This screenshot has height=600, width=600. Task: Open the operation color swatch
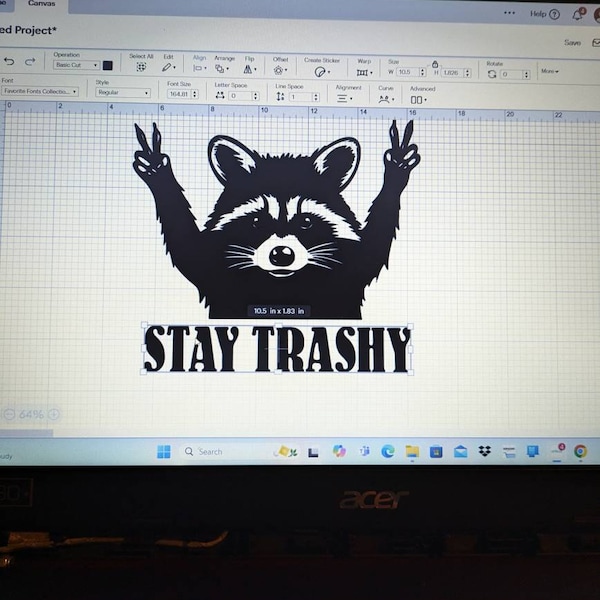pyautogui.click(x=108, y=65)
